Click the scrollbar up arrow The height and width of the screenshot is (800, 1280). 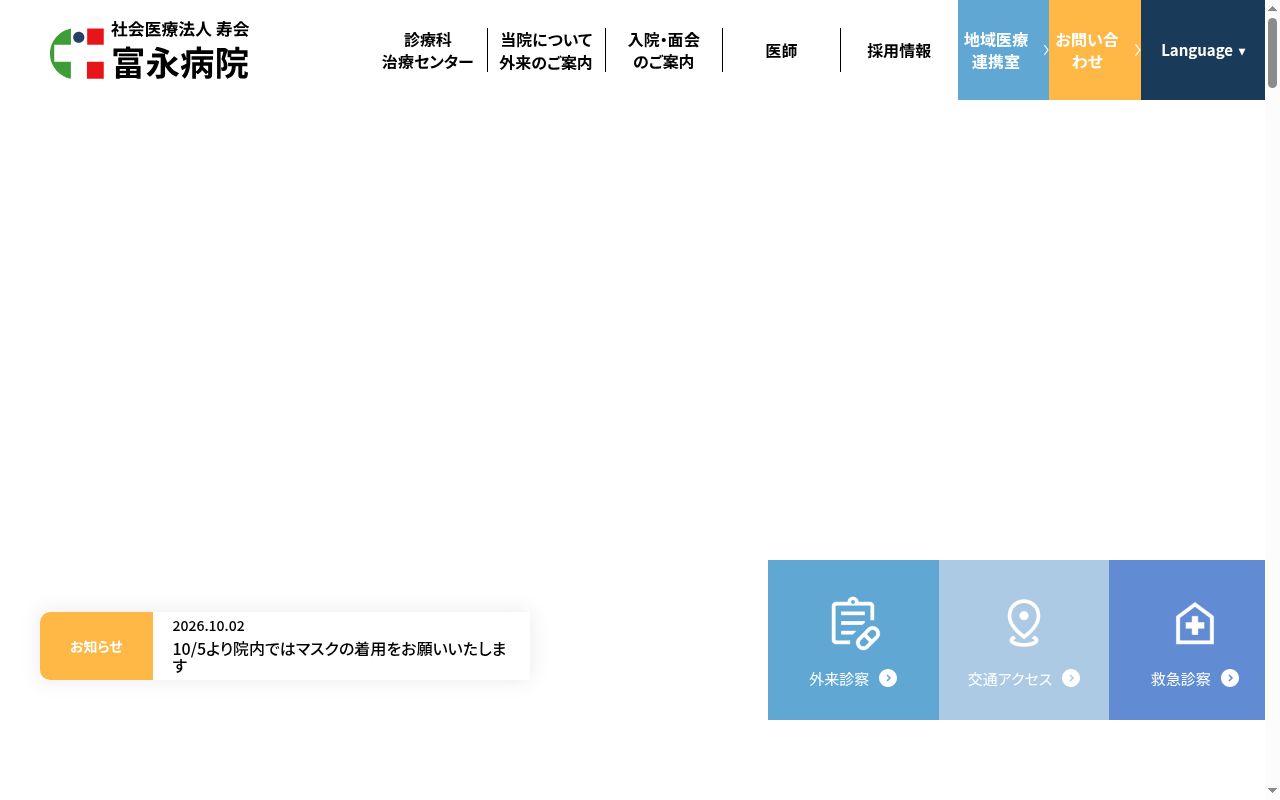(1272, 8)
